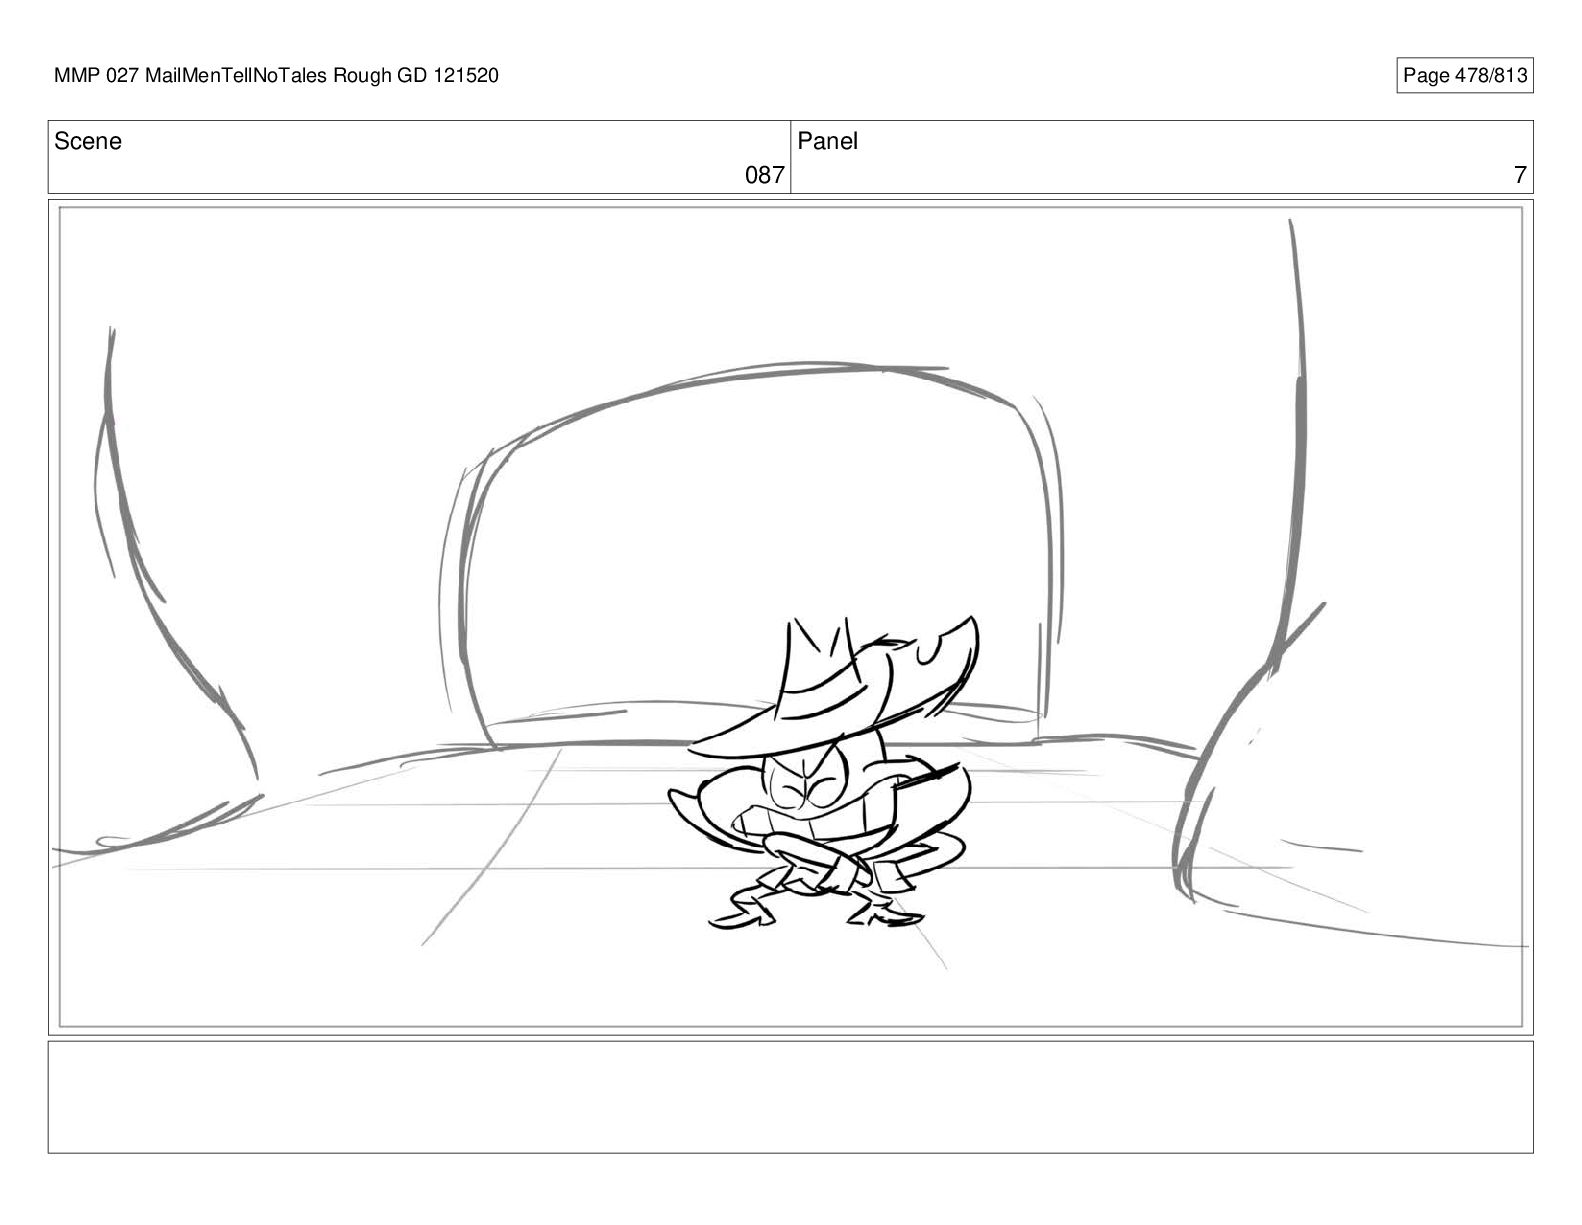The height and width of the screenshot is (1225, 1582).
Task: Click the 'Panel' header label
Action: click(x=828, y=142)
